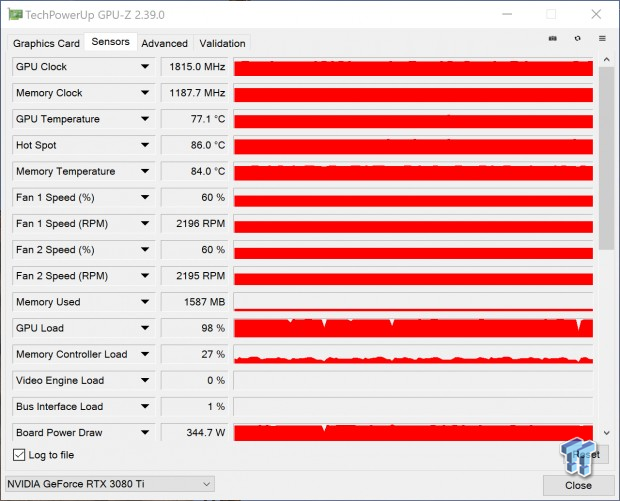Click the 86.0 °C Hot Spot value
The image size is (620, 501).
[194, 145]
